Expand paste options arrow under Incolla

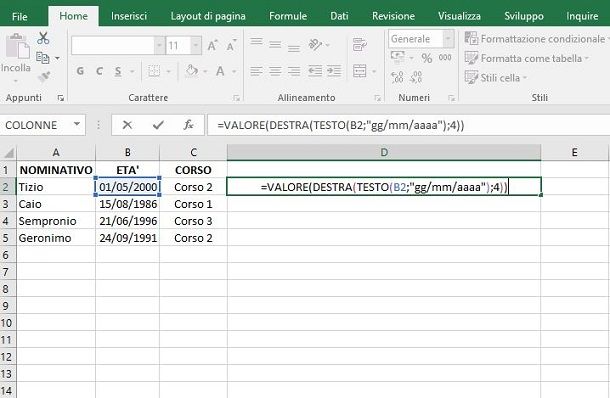coord(16,81)
